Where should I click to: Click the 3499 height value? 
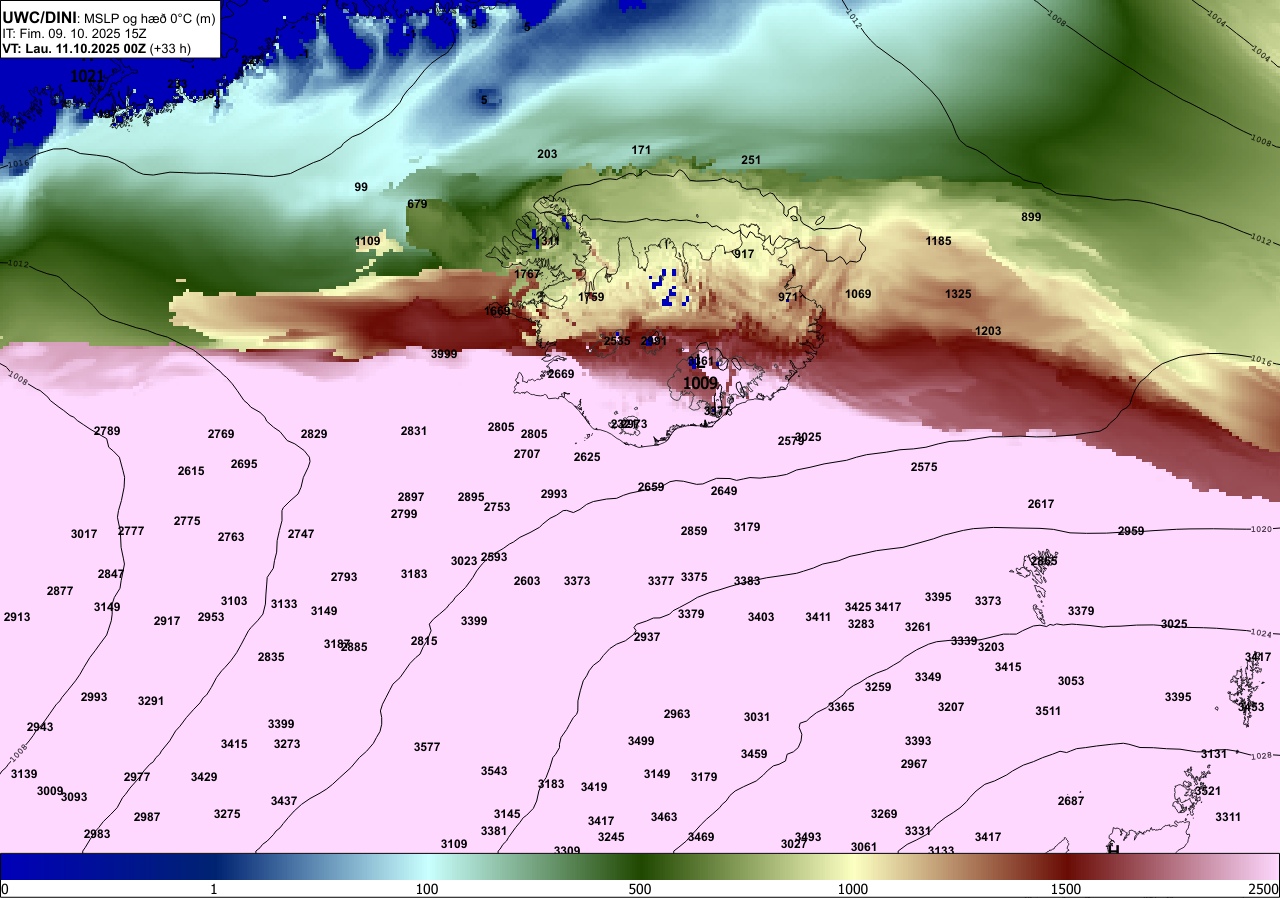pyautogui.click(x=641, y=741)
